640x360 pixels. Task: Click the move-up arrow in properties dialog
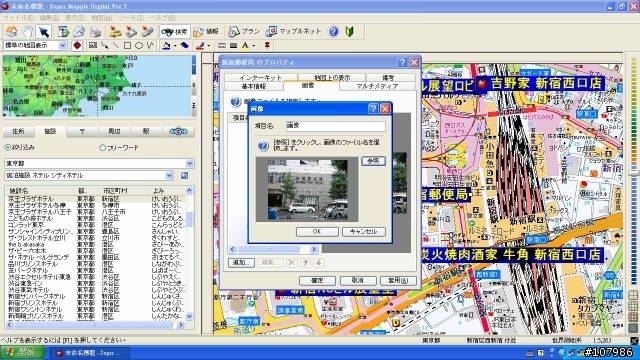(x=305, y=262)
